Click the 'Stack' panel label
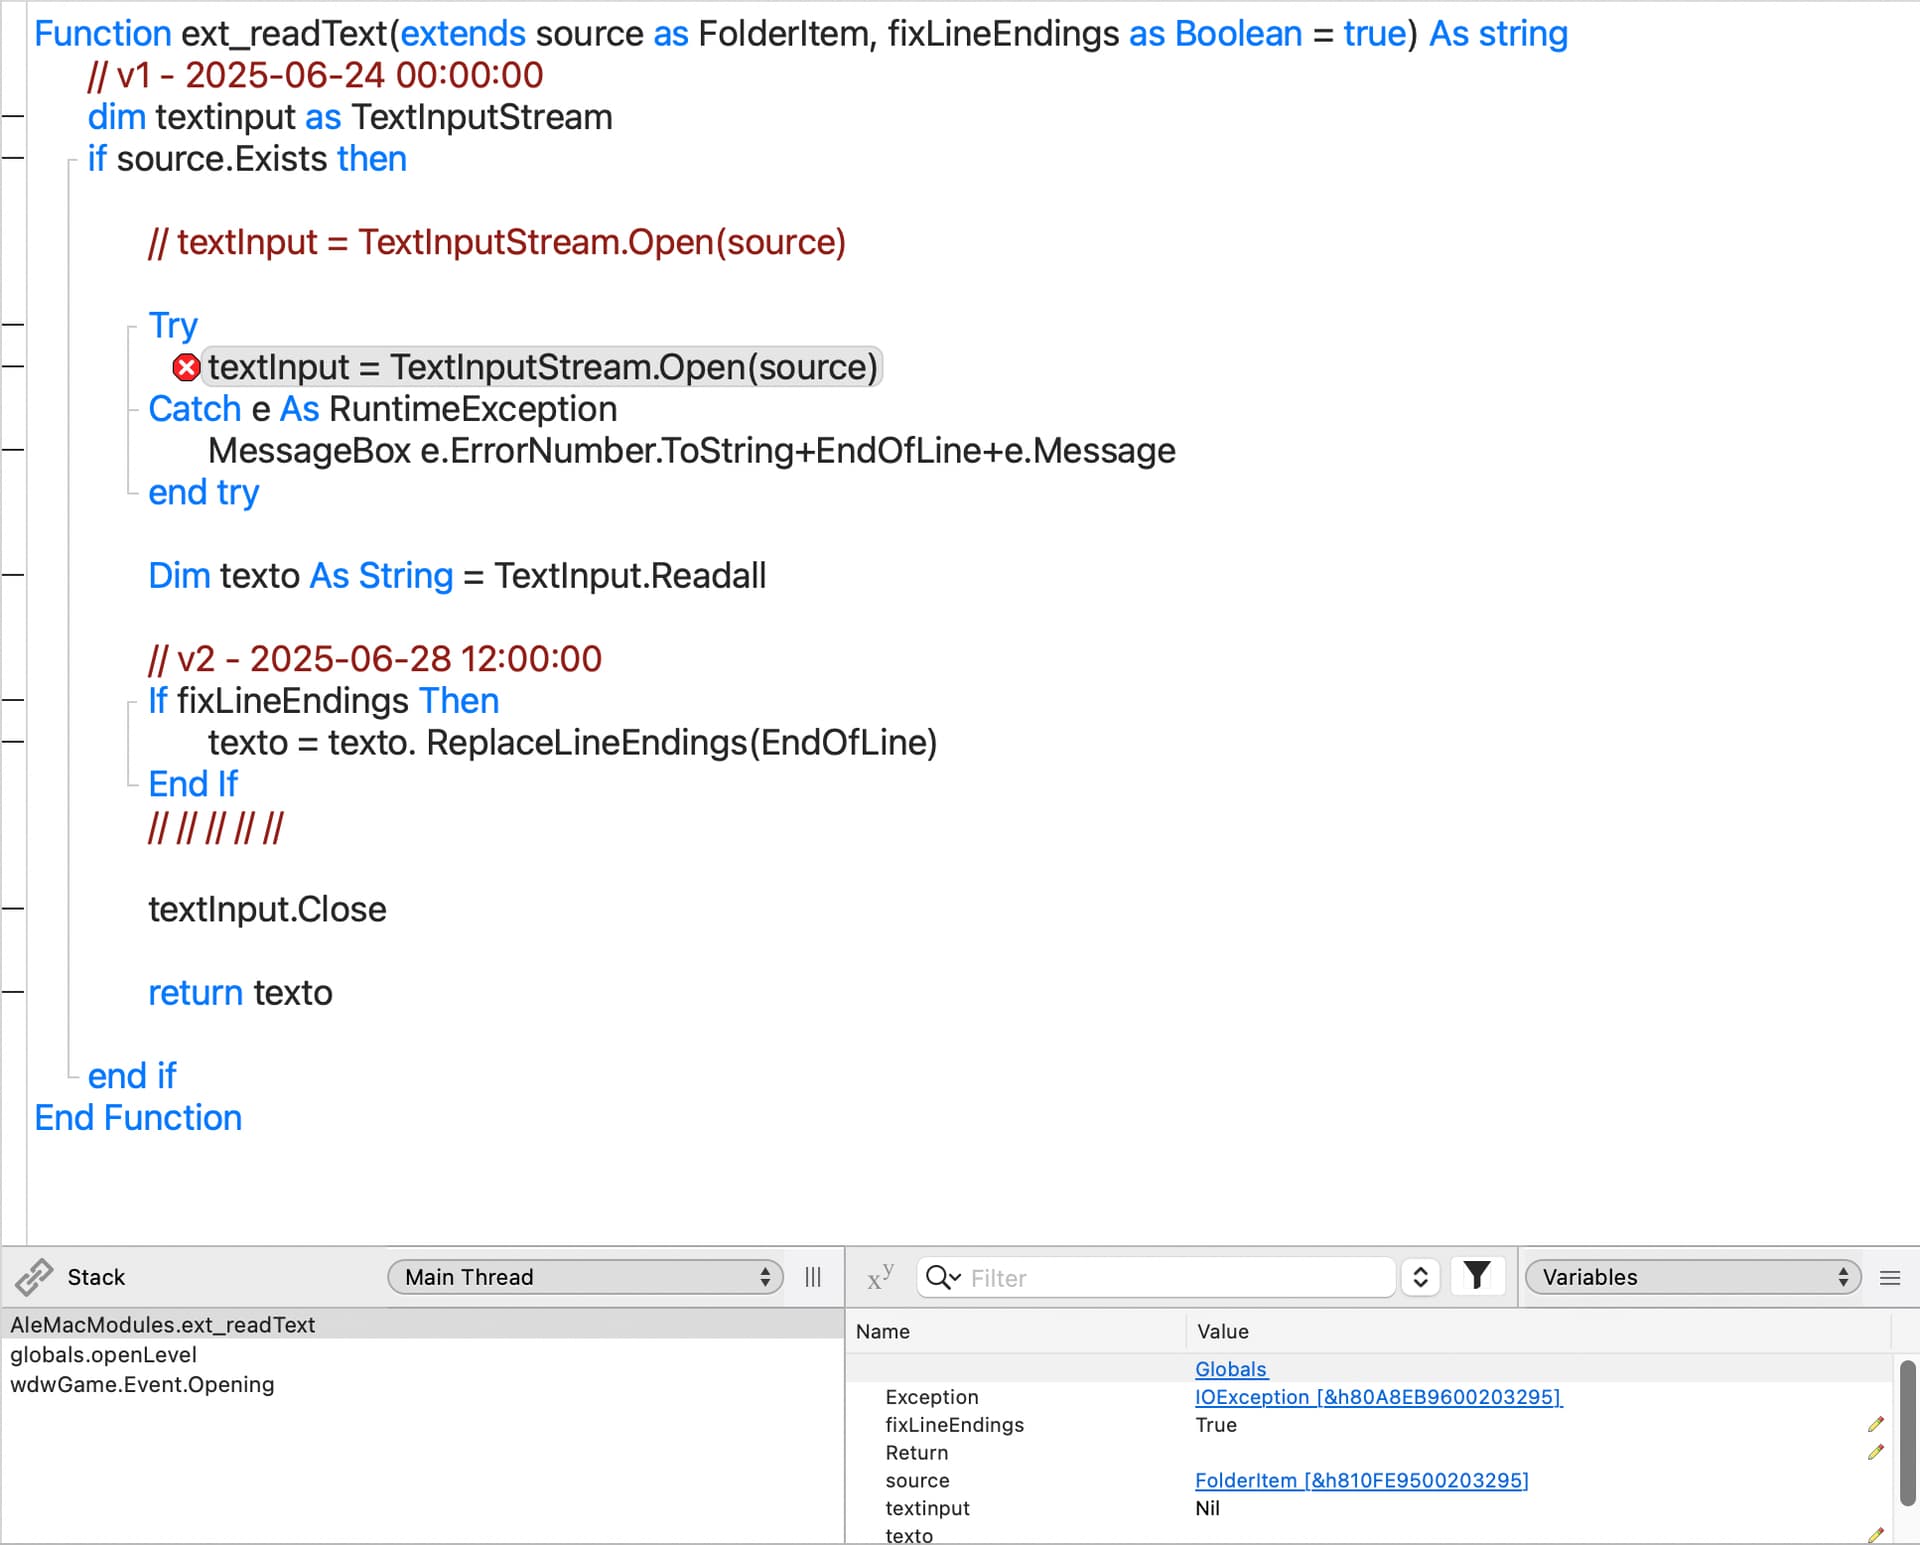The width and height of the screenshot is (1920, 1545). [96, 1277]
